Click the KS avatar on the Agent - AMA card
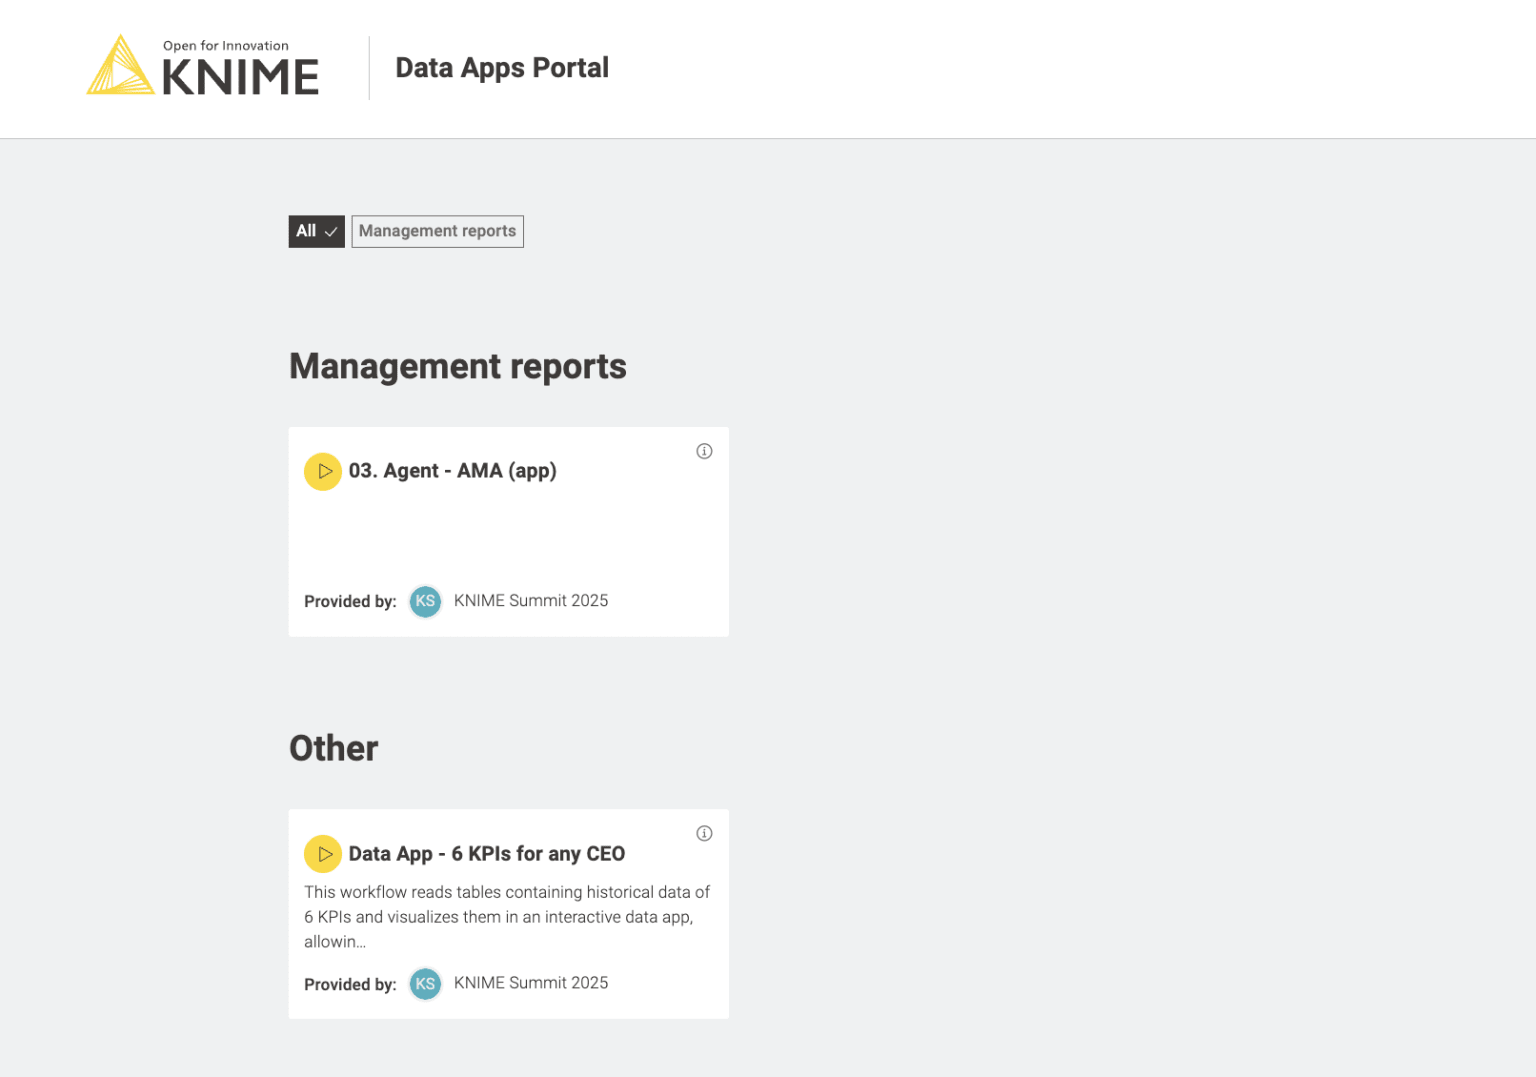1536x1077 pixels. coord(426,601)
